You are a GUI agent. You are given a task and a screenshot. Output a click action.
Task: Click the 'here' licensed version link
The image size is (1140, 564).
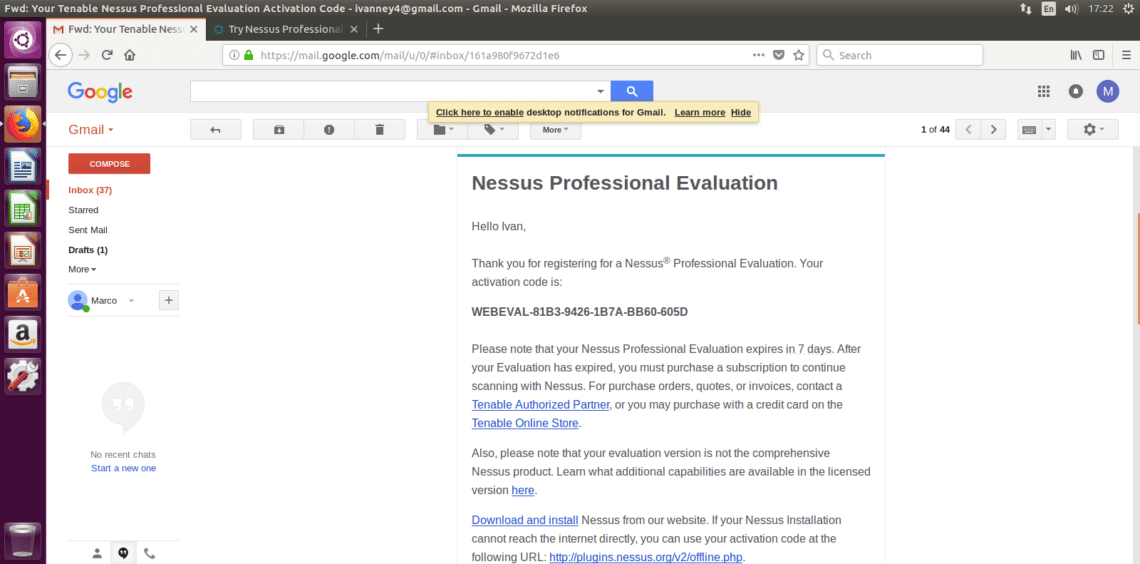(523, 490)
